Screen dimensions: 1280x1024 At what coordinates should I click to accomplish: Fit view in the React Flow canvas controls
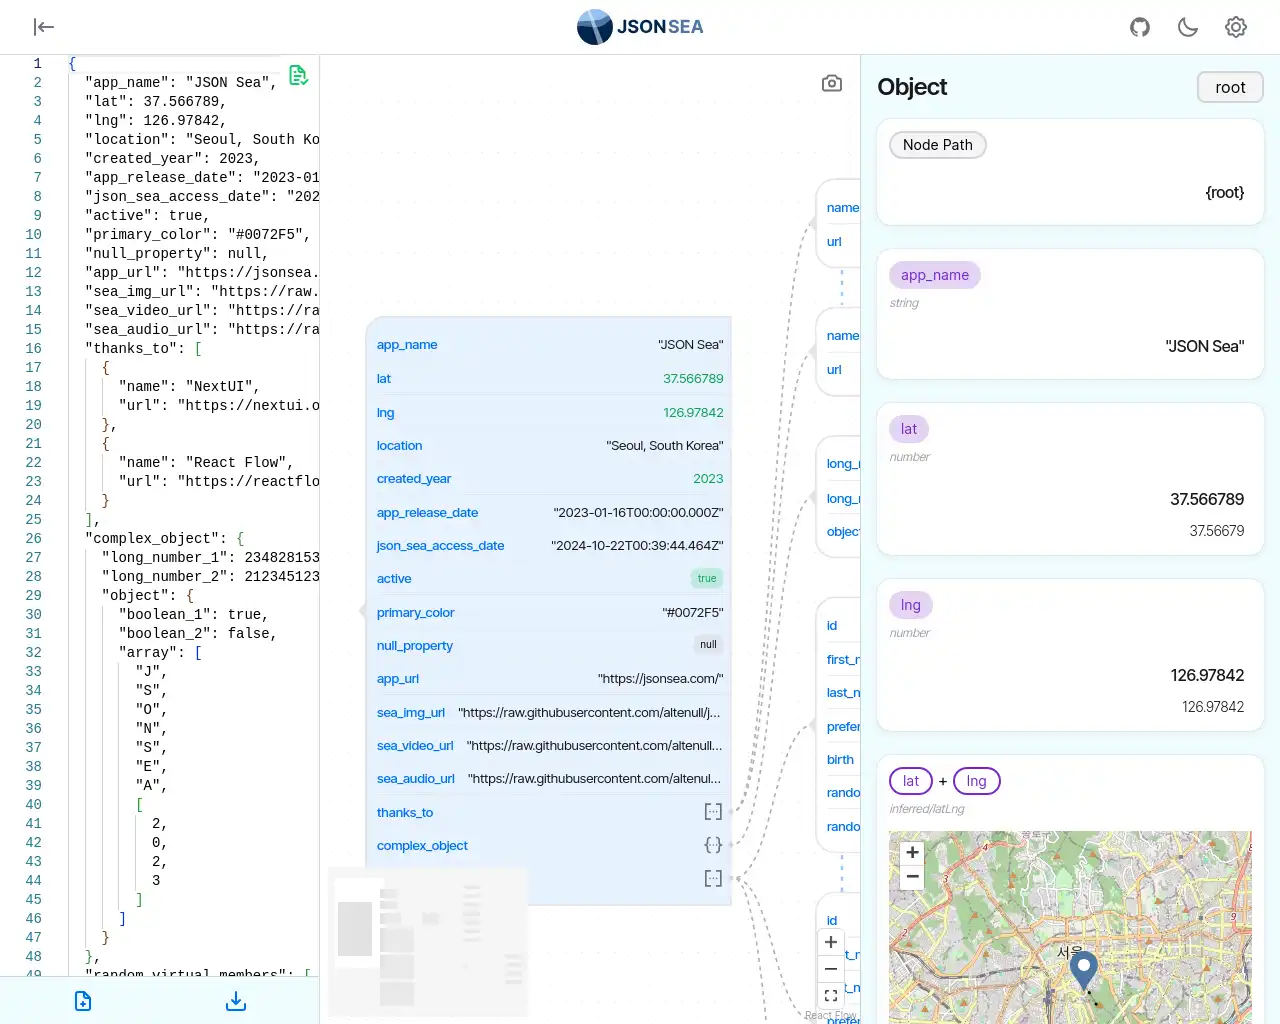click(831, 996)
